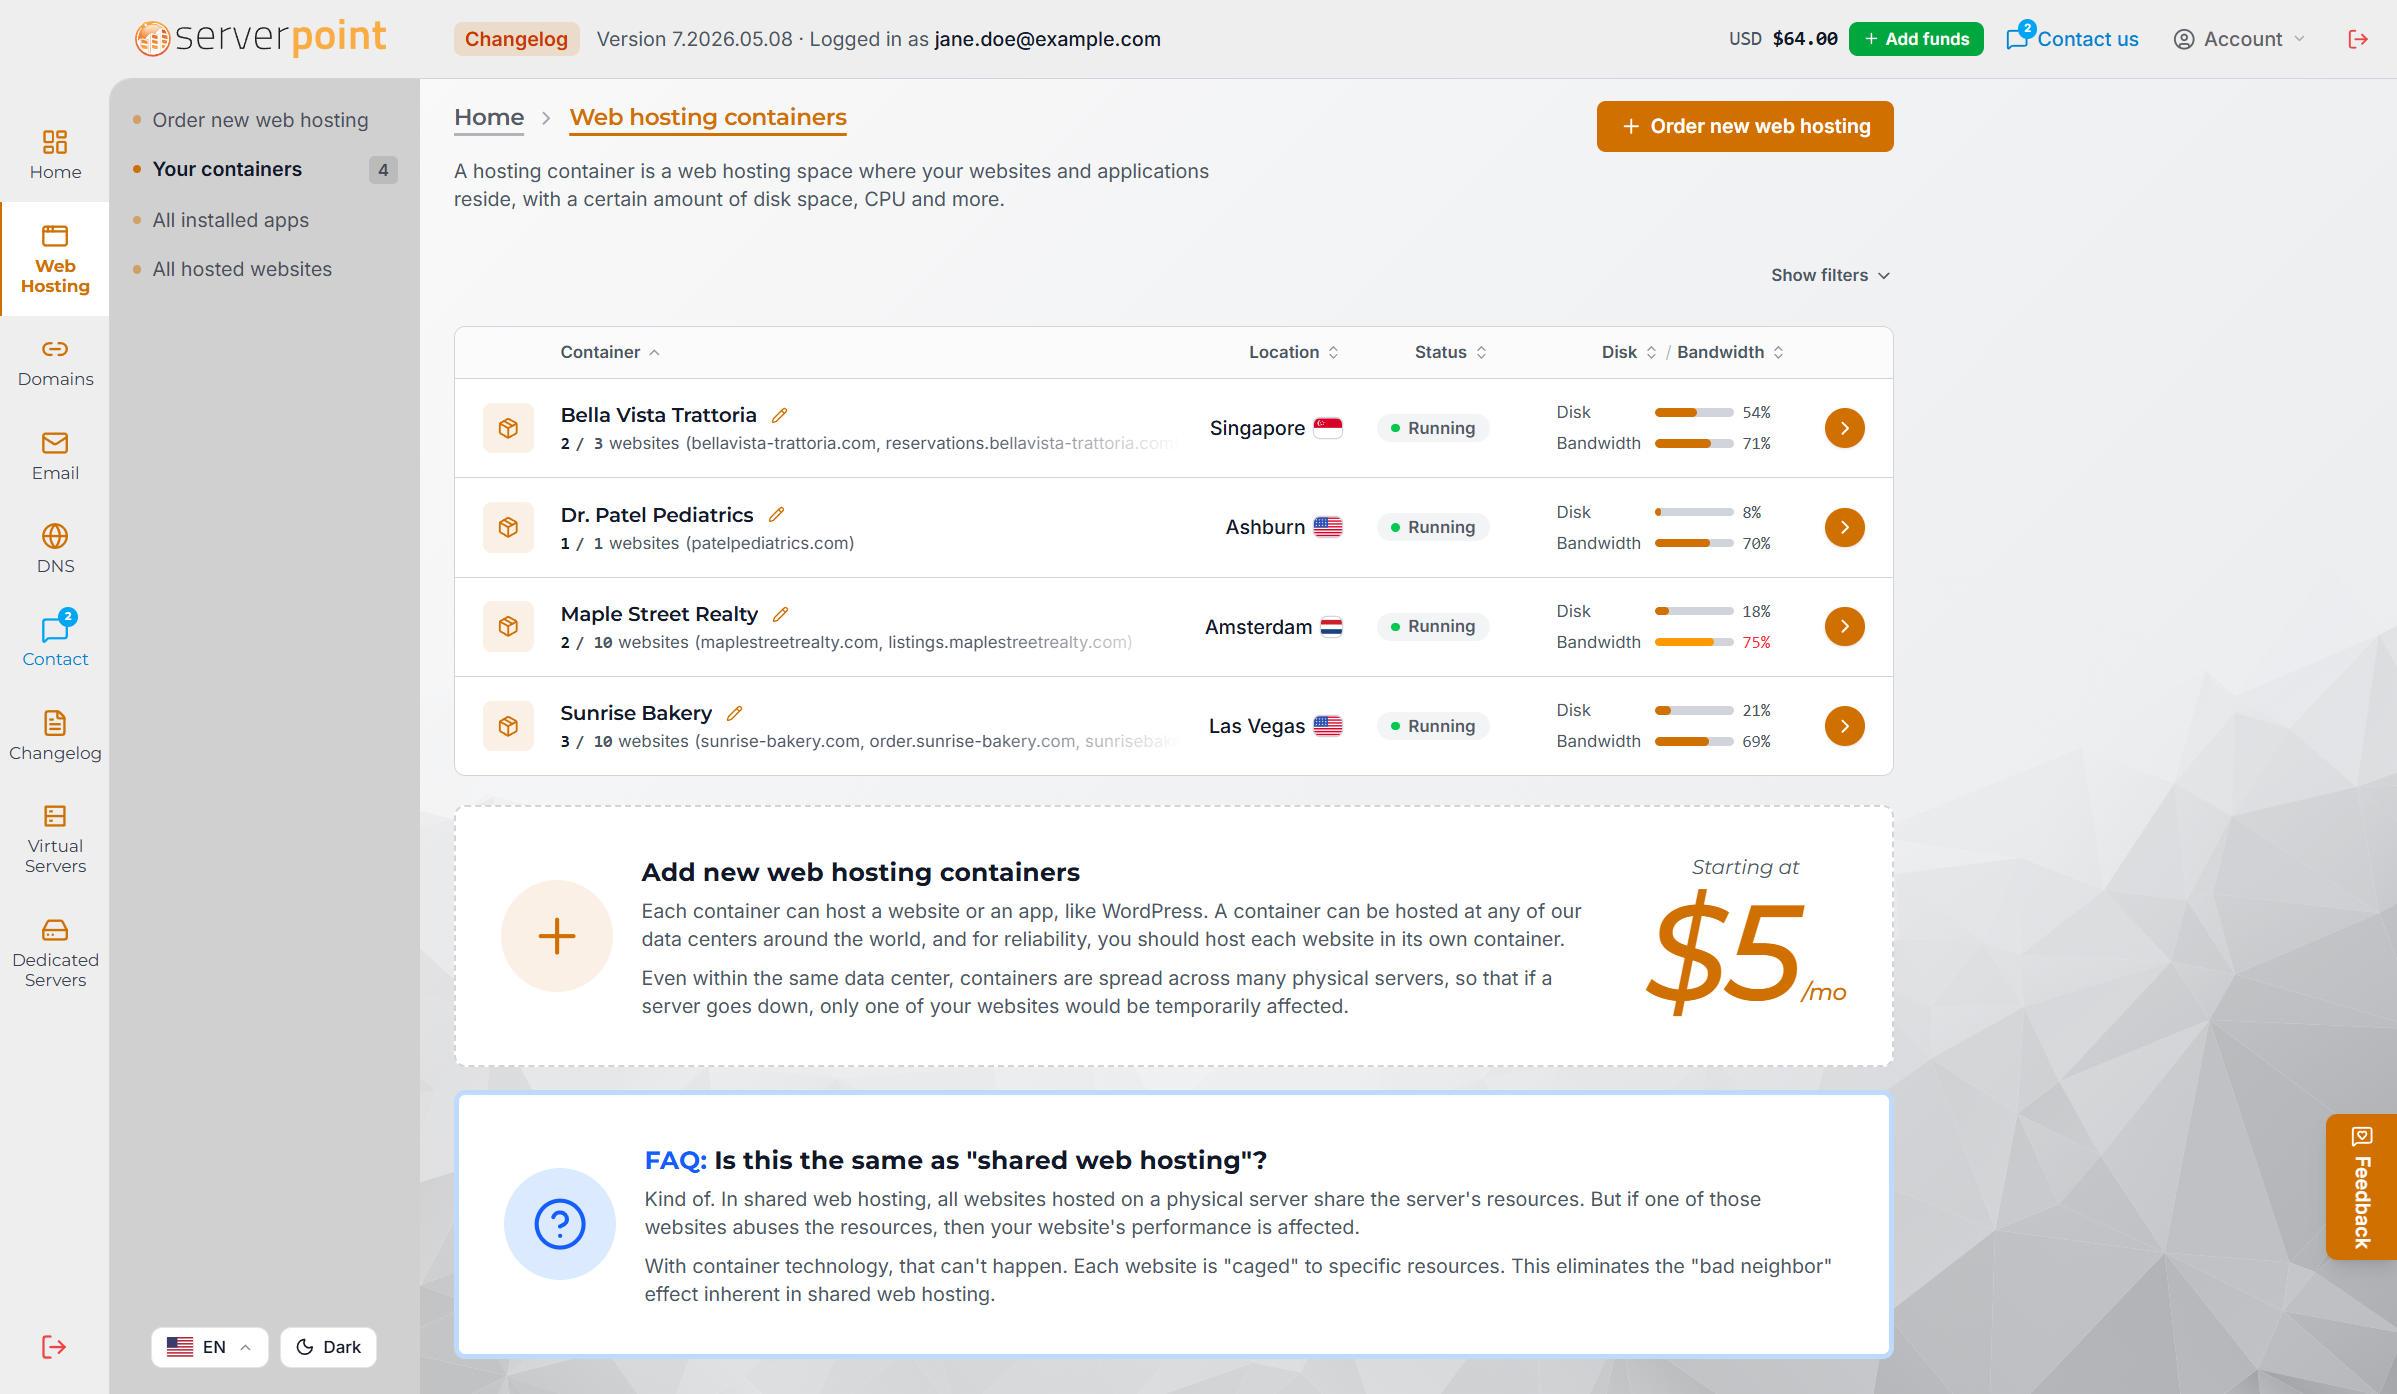Click the Las Vegas location cell

click(1276, 726)
